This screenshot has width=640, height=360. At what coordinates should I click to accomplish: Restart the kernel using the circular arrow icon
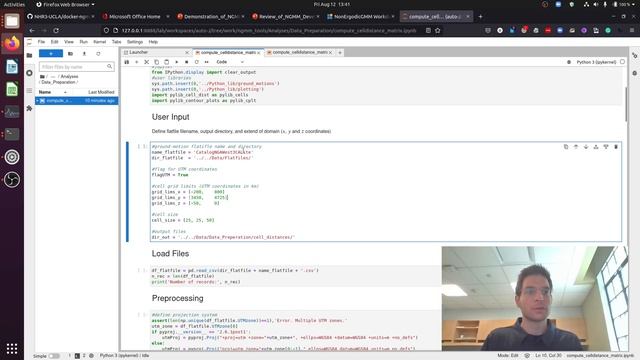[x=197, y=62]
